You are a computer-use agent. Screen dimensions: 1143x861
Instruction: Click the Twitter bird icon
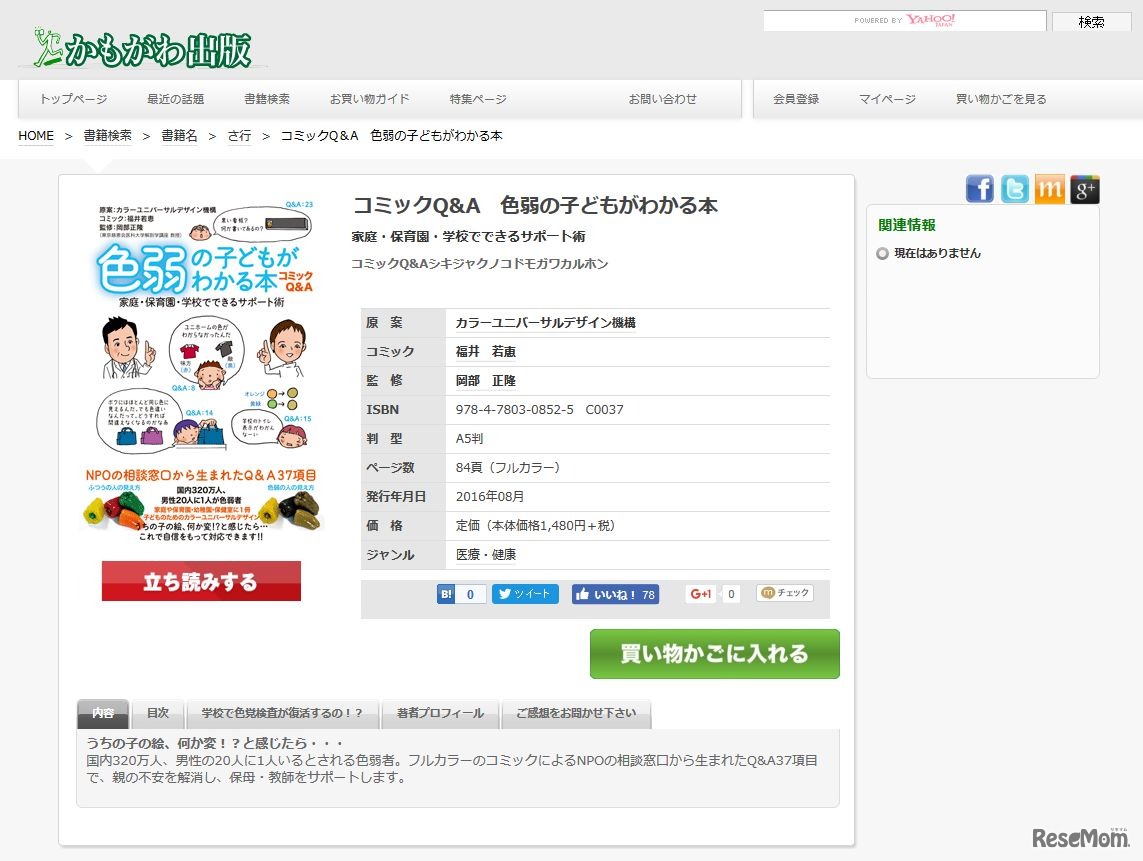click(1014, 189)
